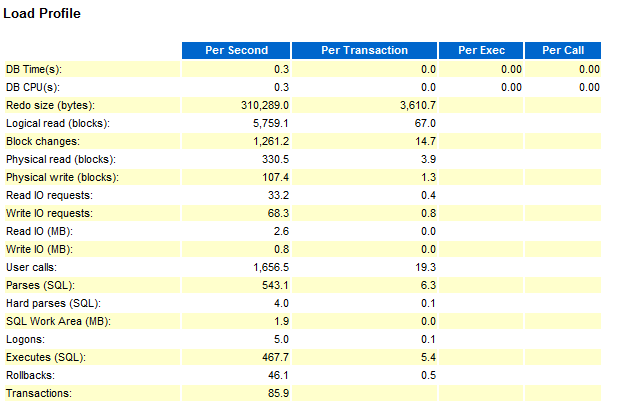
Task: Click the 3,610.7 per transaction value
Action: click(x=418, y=106)
